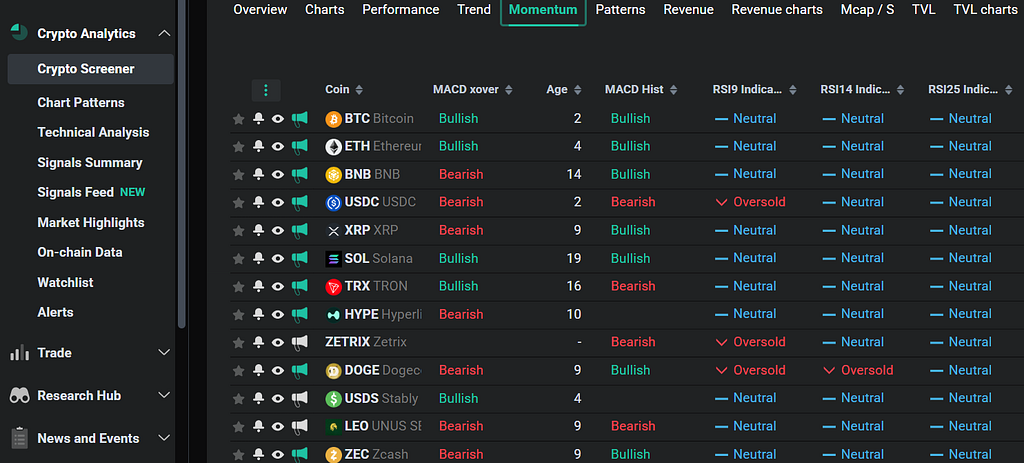The width and height of the screenshot is (1024, 463).
Task: Star the DOGE row
Action: point(238,370)
